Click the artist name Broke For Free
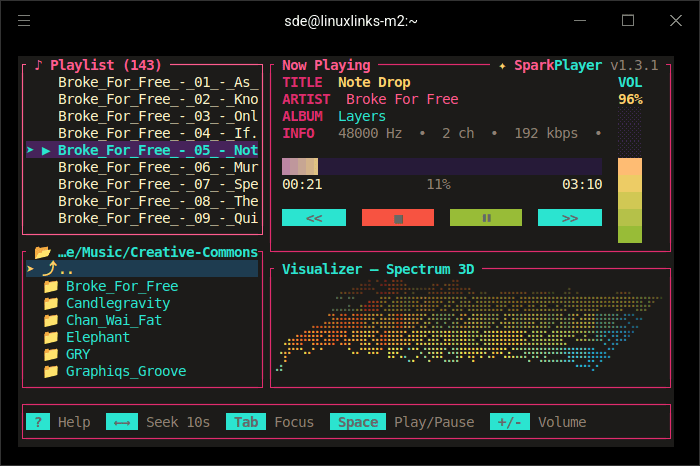Image resolution: width=700 pixels, height=466 pixels. tap(402, 99)
